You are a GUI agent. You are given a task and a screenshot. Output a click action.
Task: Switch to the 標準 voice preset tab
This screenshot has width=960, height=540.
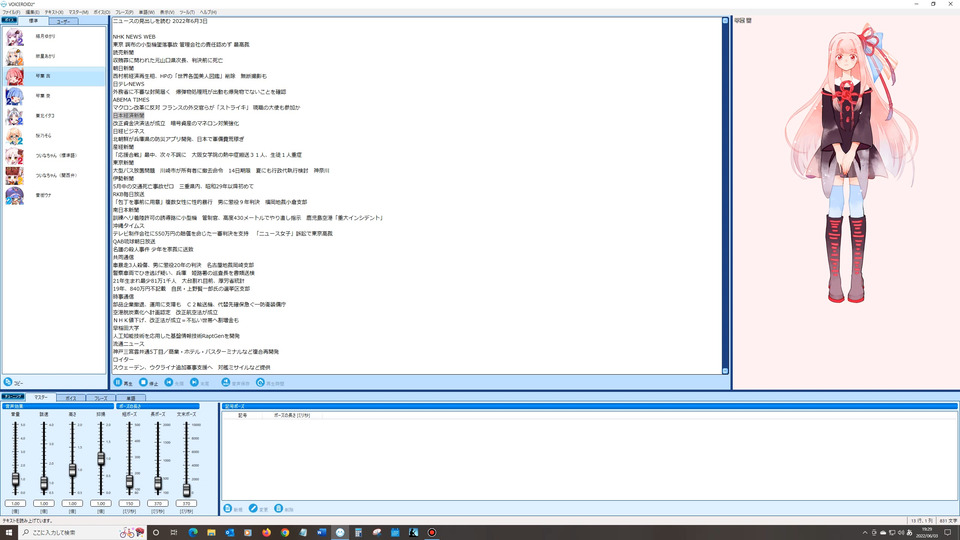click(x=33, y=21)
